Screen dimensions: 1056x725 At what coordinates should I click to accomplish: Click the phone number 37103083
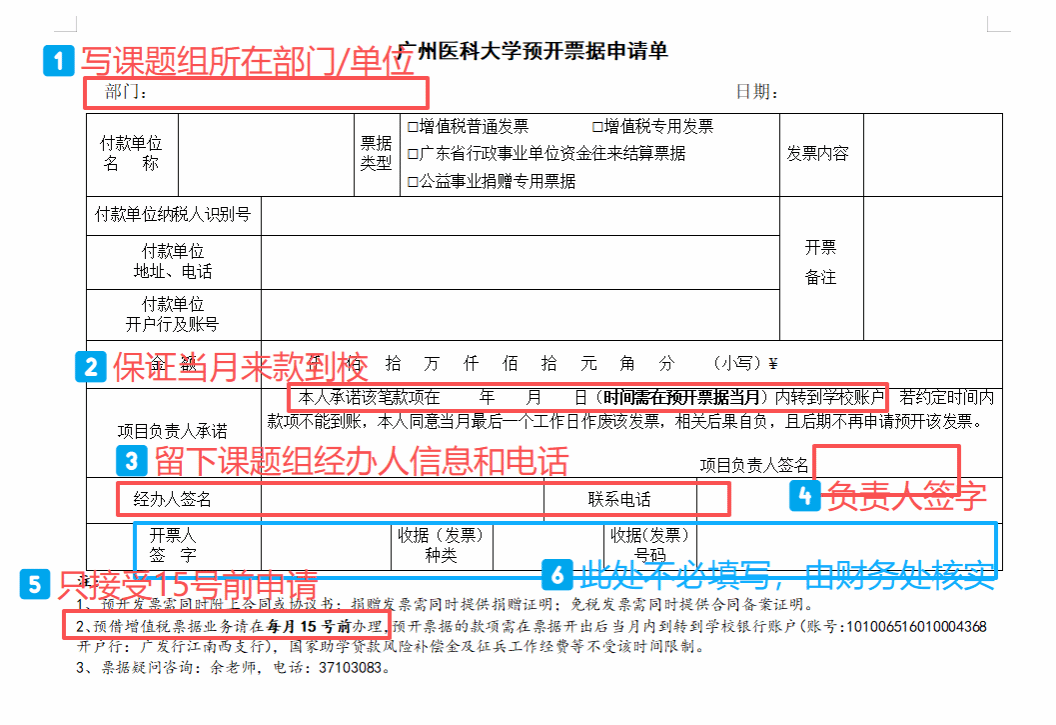pos(350,668)
